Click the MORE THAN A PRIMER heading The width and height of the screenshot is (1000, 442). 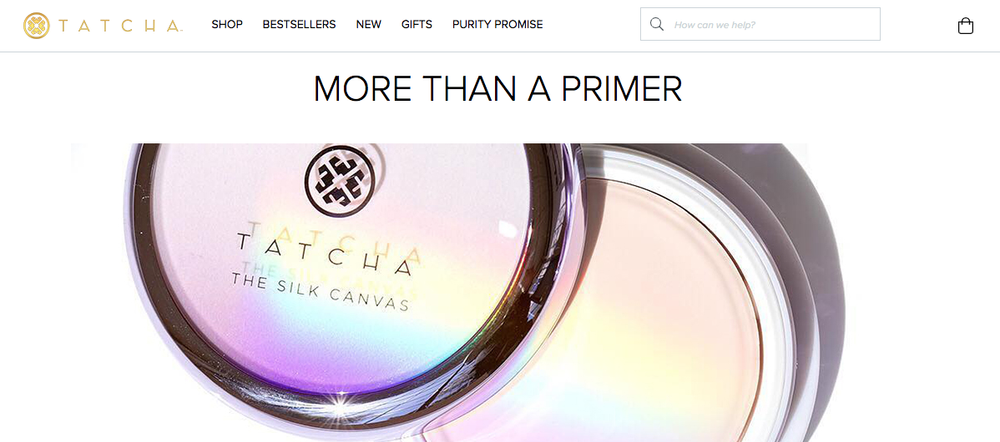click(497, 89)
